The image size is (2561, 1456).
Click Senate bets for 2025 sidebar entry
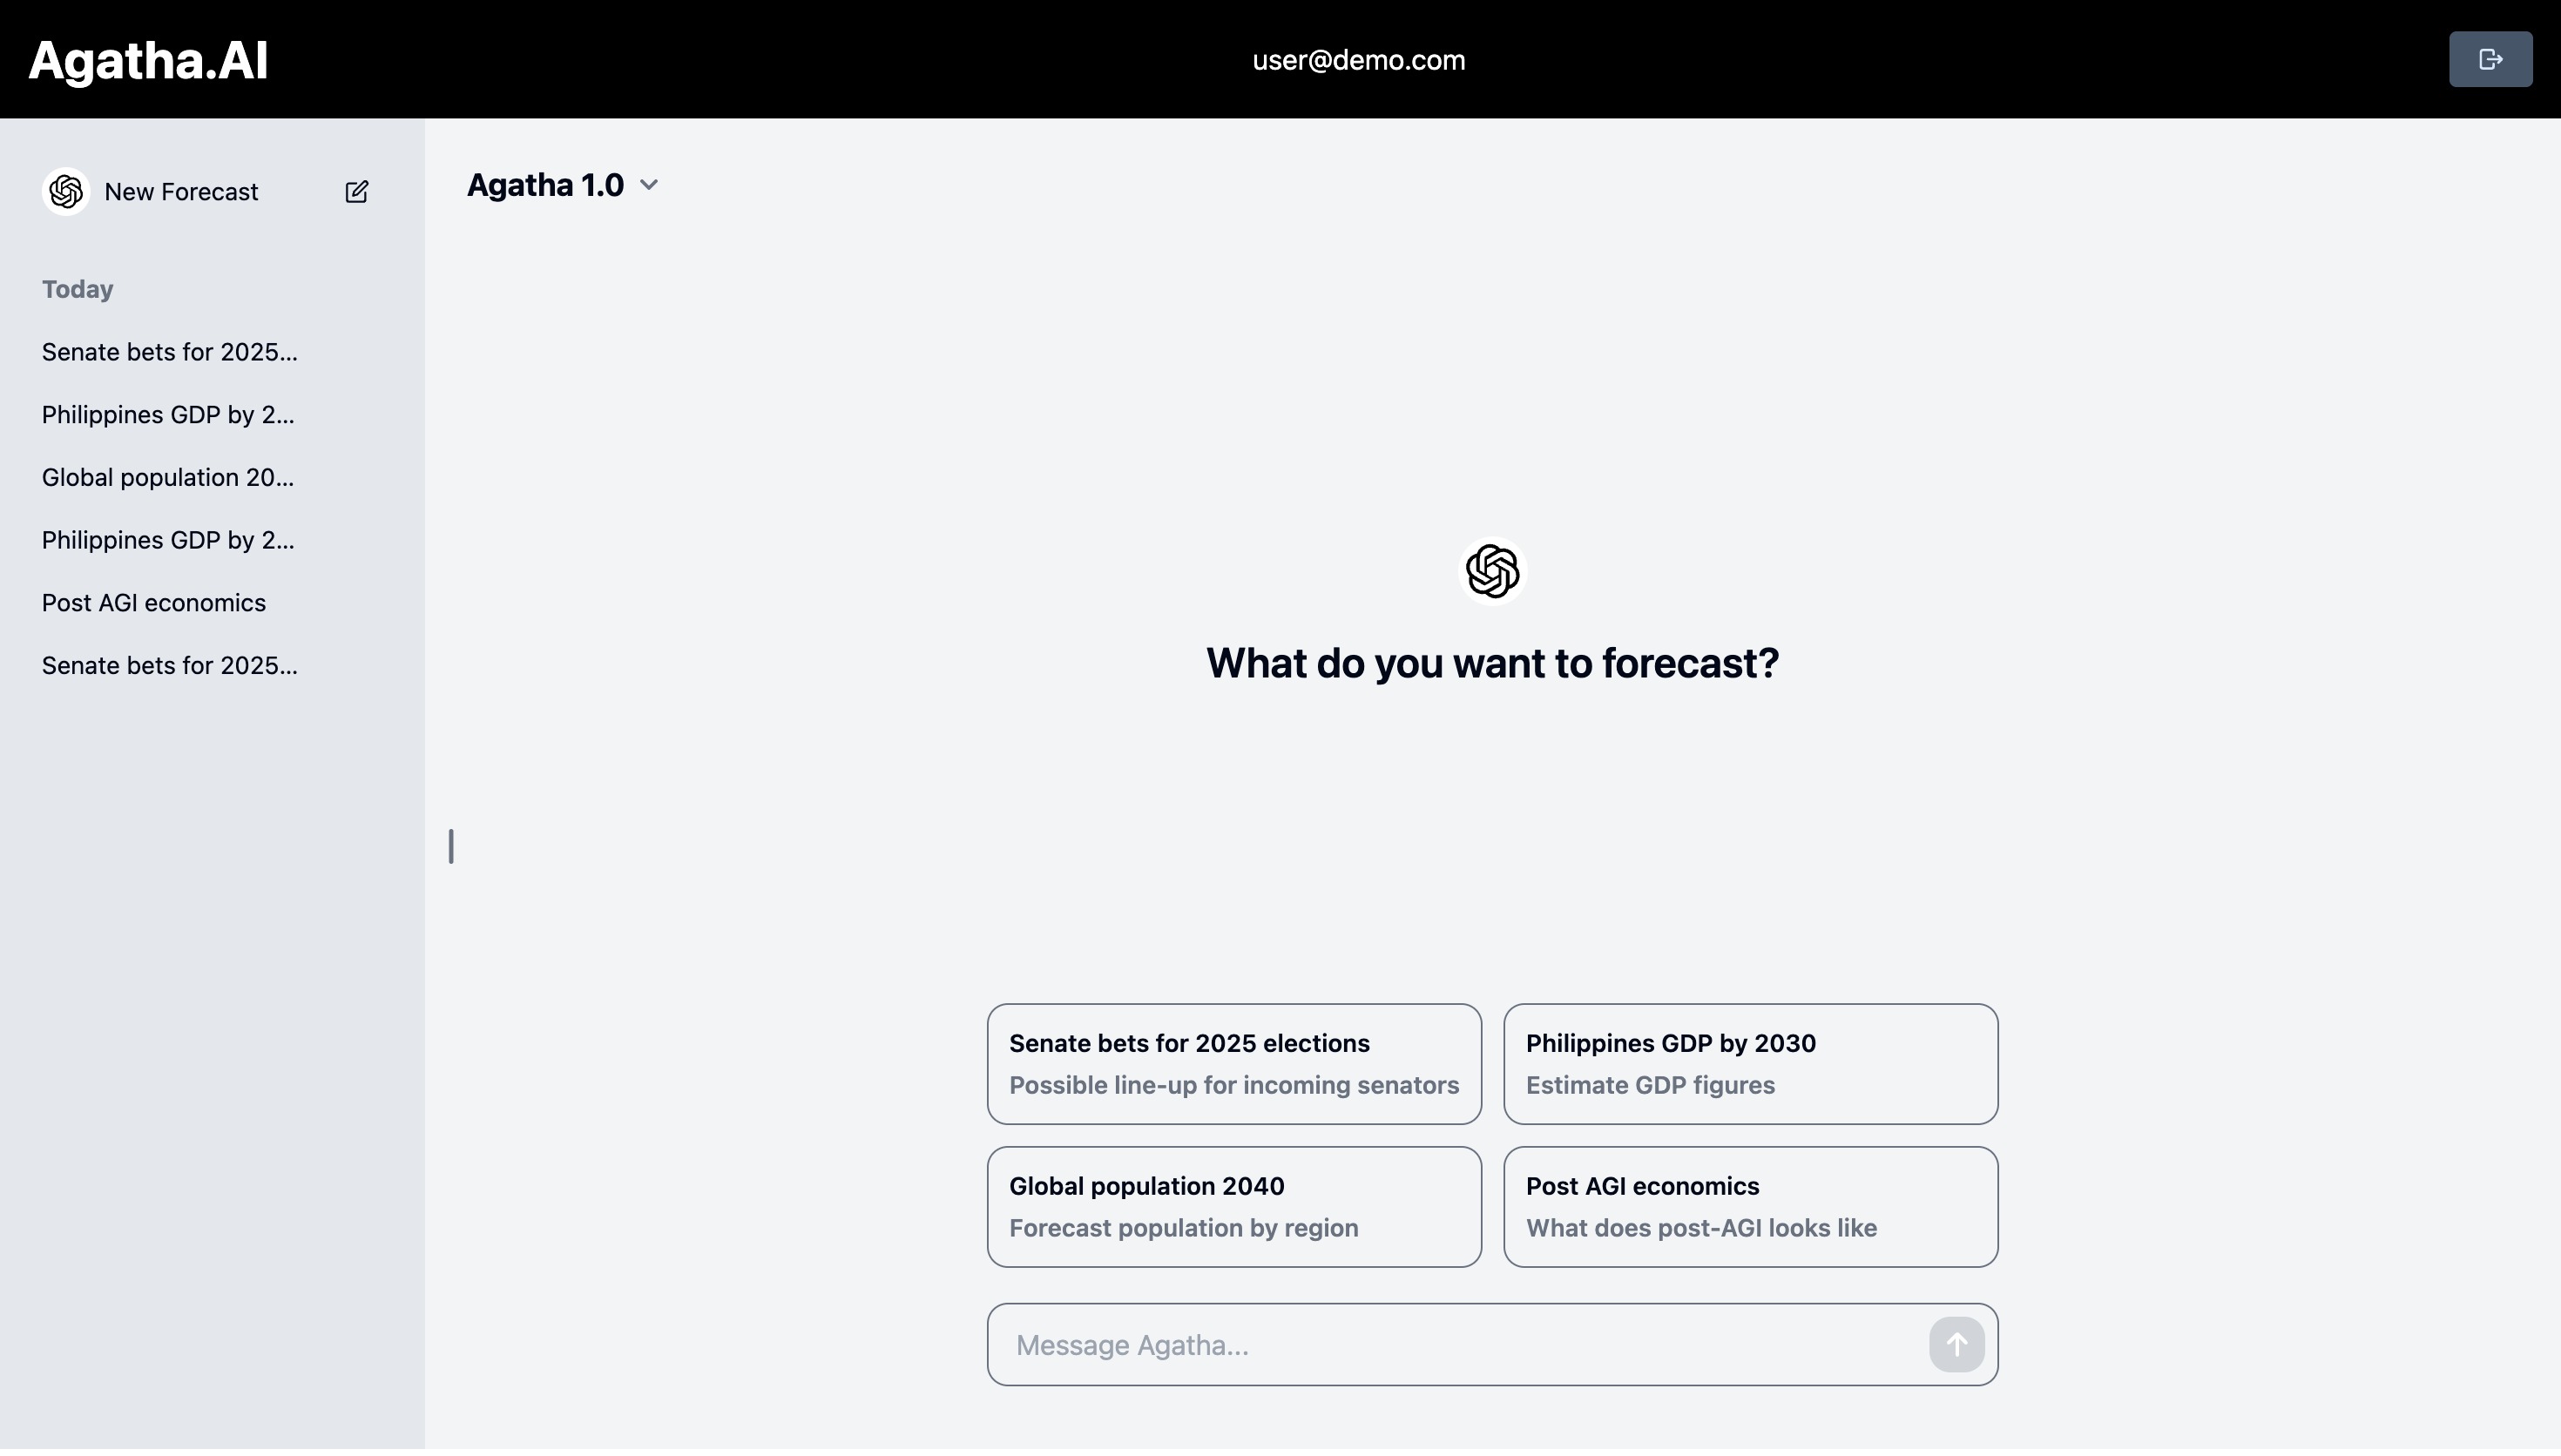click(169, 350)
